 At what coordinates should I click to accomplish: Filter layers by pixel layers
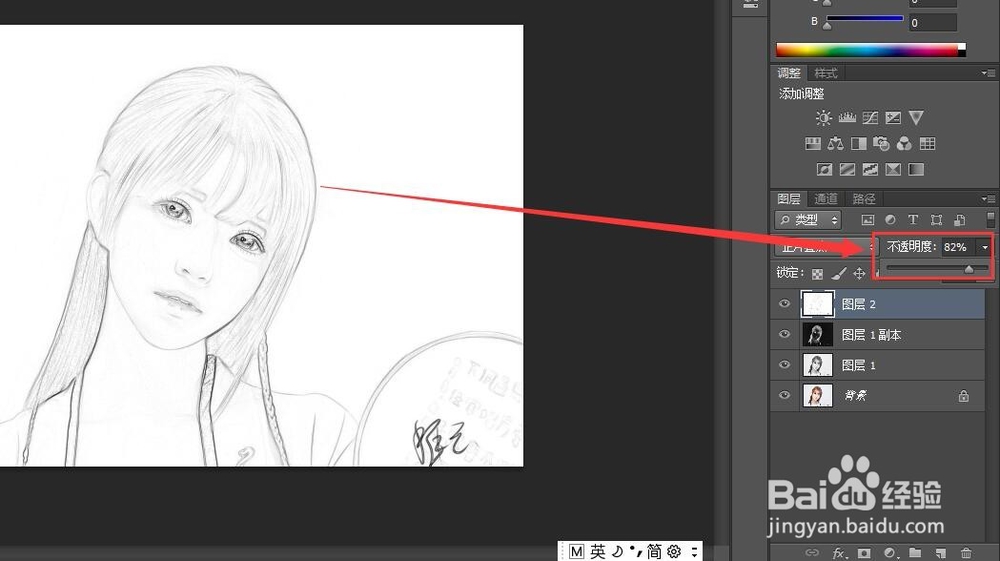point(867,220)
